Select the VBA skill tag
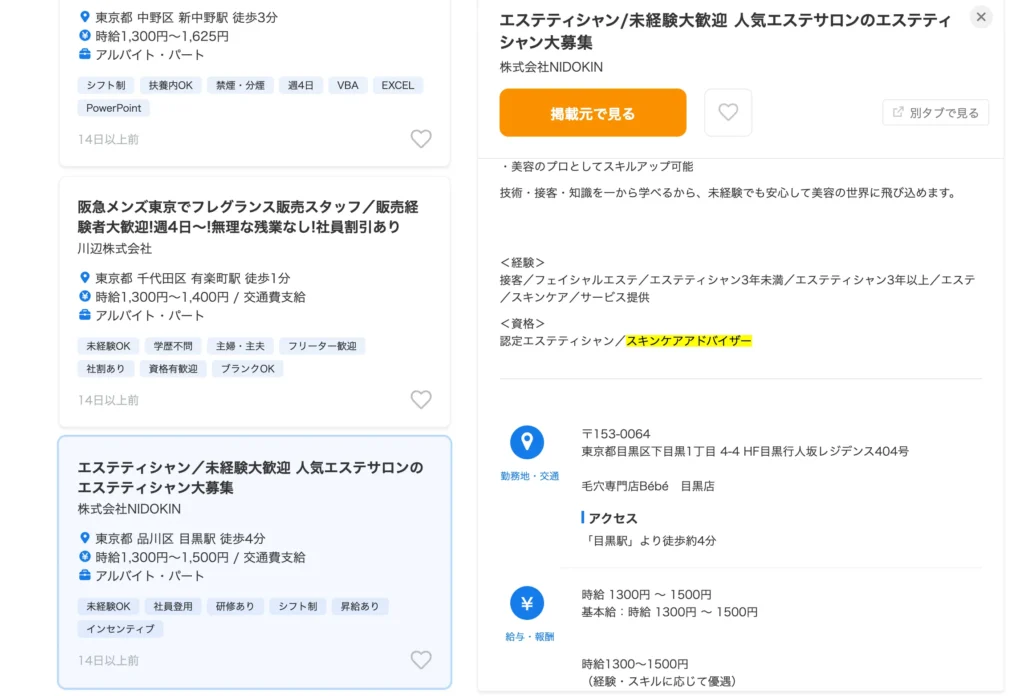 [347, 85]
